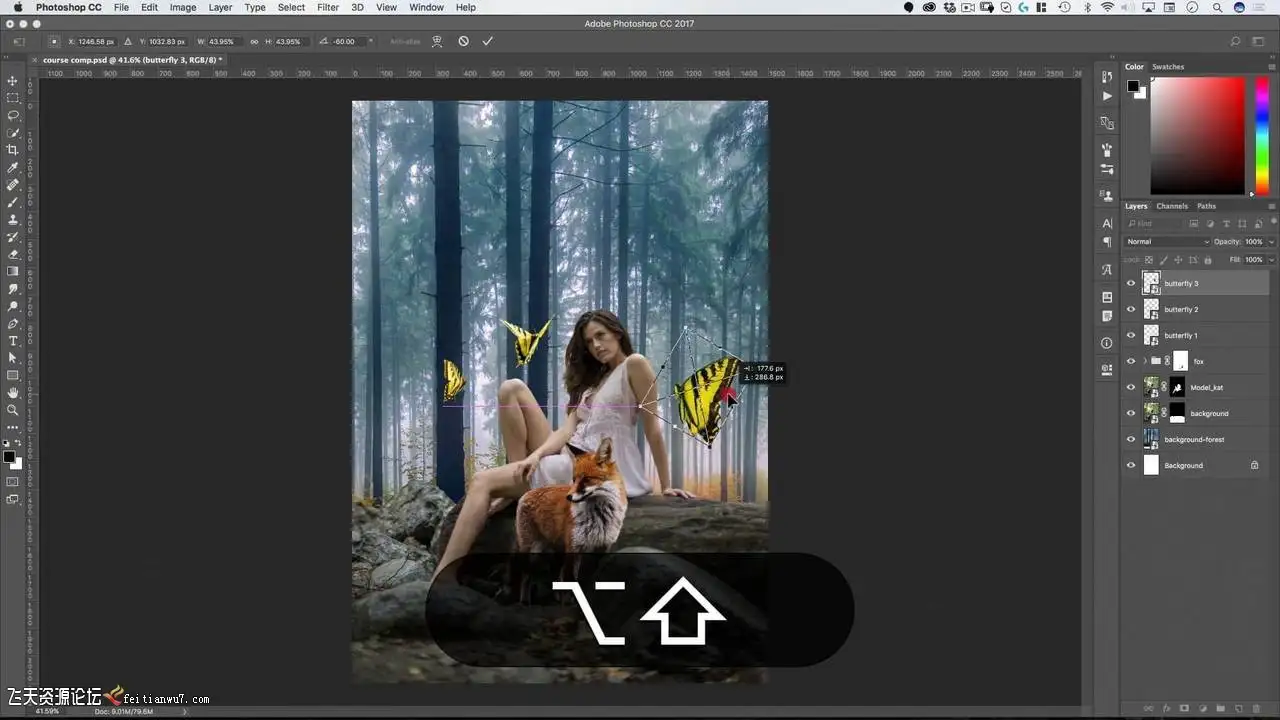1280x720 pixels.
Task: Open the Character panel icon
Action: point(1106,223)
